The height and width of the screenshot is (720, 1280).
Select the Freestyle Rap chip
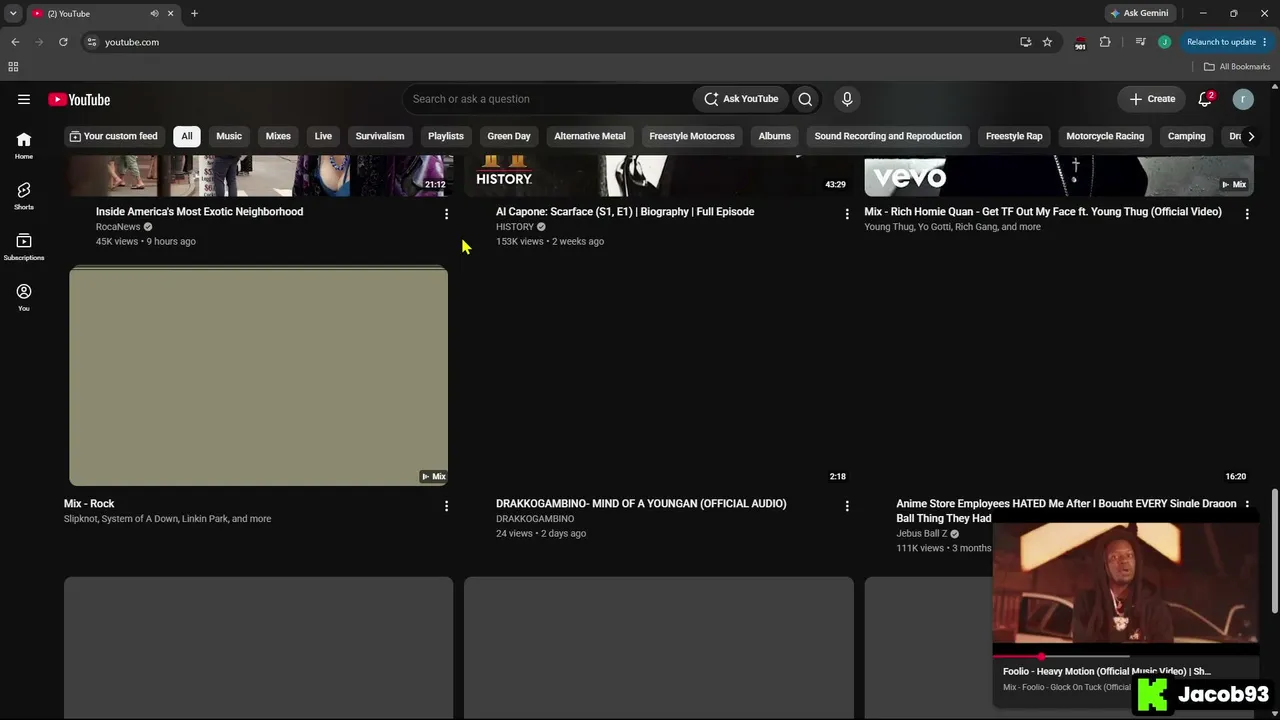[1014, 136]
